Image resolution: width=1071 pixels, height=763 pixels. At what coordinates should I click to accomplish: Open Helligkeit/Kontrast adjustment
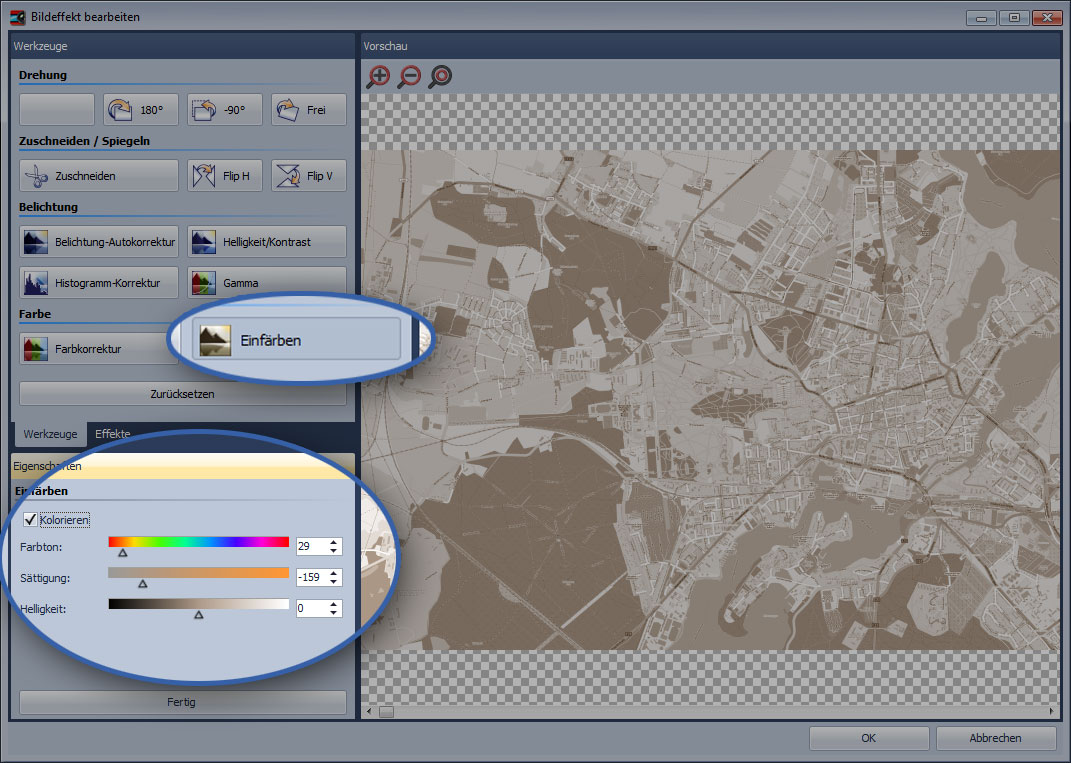267,242
